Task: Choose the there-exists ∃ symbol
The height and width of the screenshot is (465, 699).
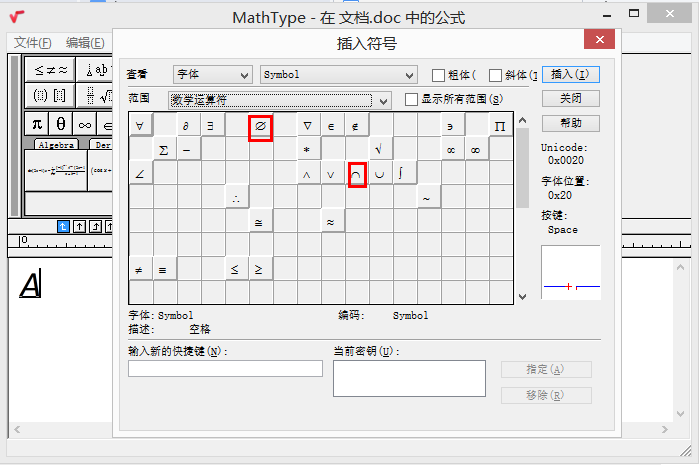Action: coord(212,125)
